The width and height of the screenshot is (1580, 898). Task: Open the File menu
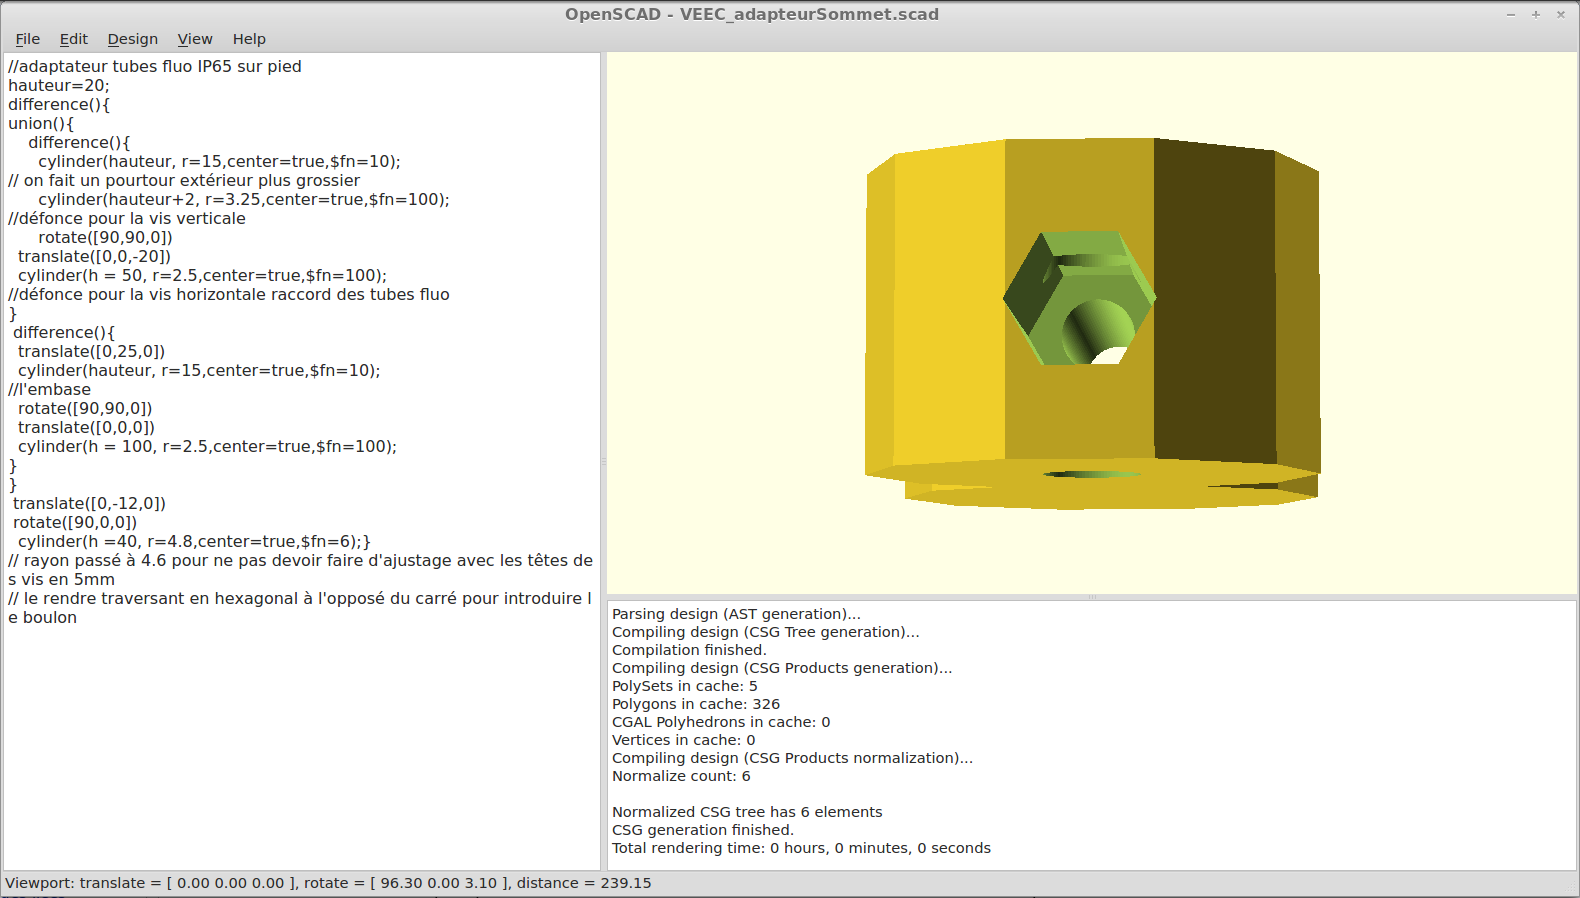point(28,39)
